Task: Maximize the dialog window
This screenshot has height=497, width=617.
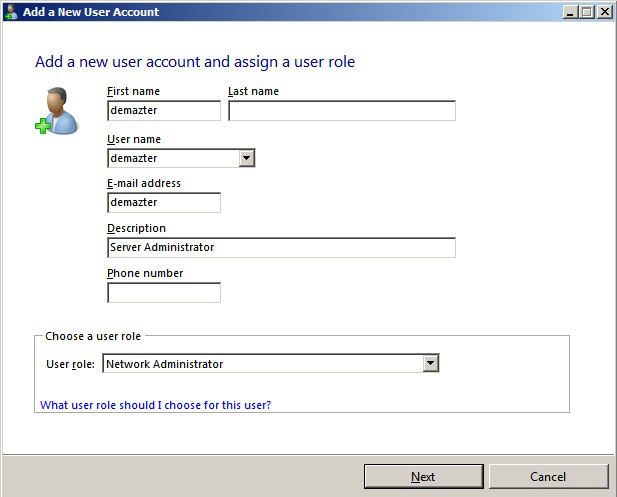Action: (x=586, y=12)
